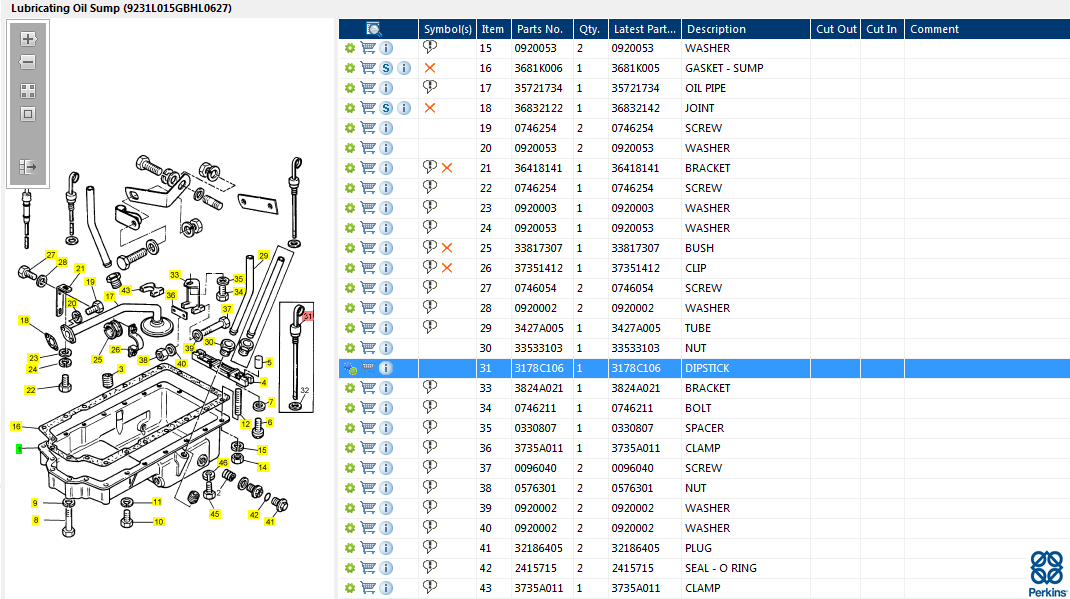Select callout 18 on the diagram
The height and width of the screenshot is (599, 1070).
click(25, 320)
